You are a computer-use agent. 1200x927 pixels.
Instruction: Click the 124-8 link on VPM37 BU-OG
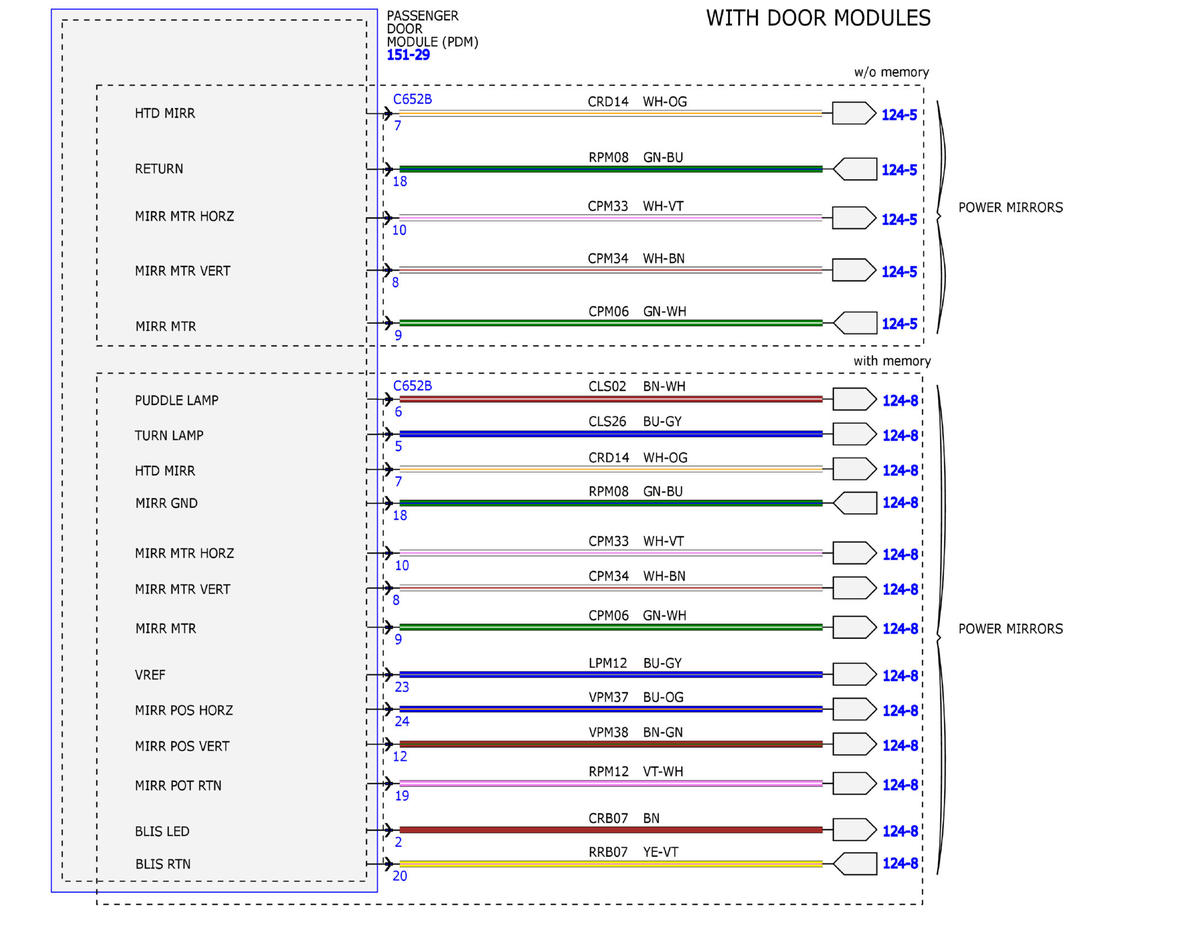coord(900,711)
